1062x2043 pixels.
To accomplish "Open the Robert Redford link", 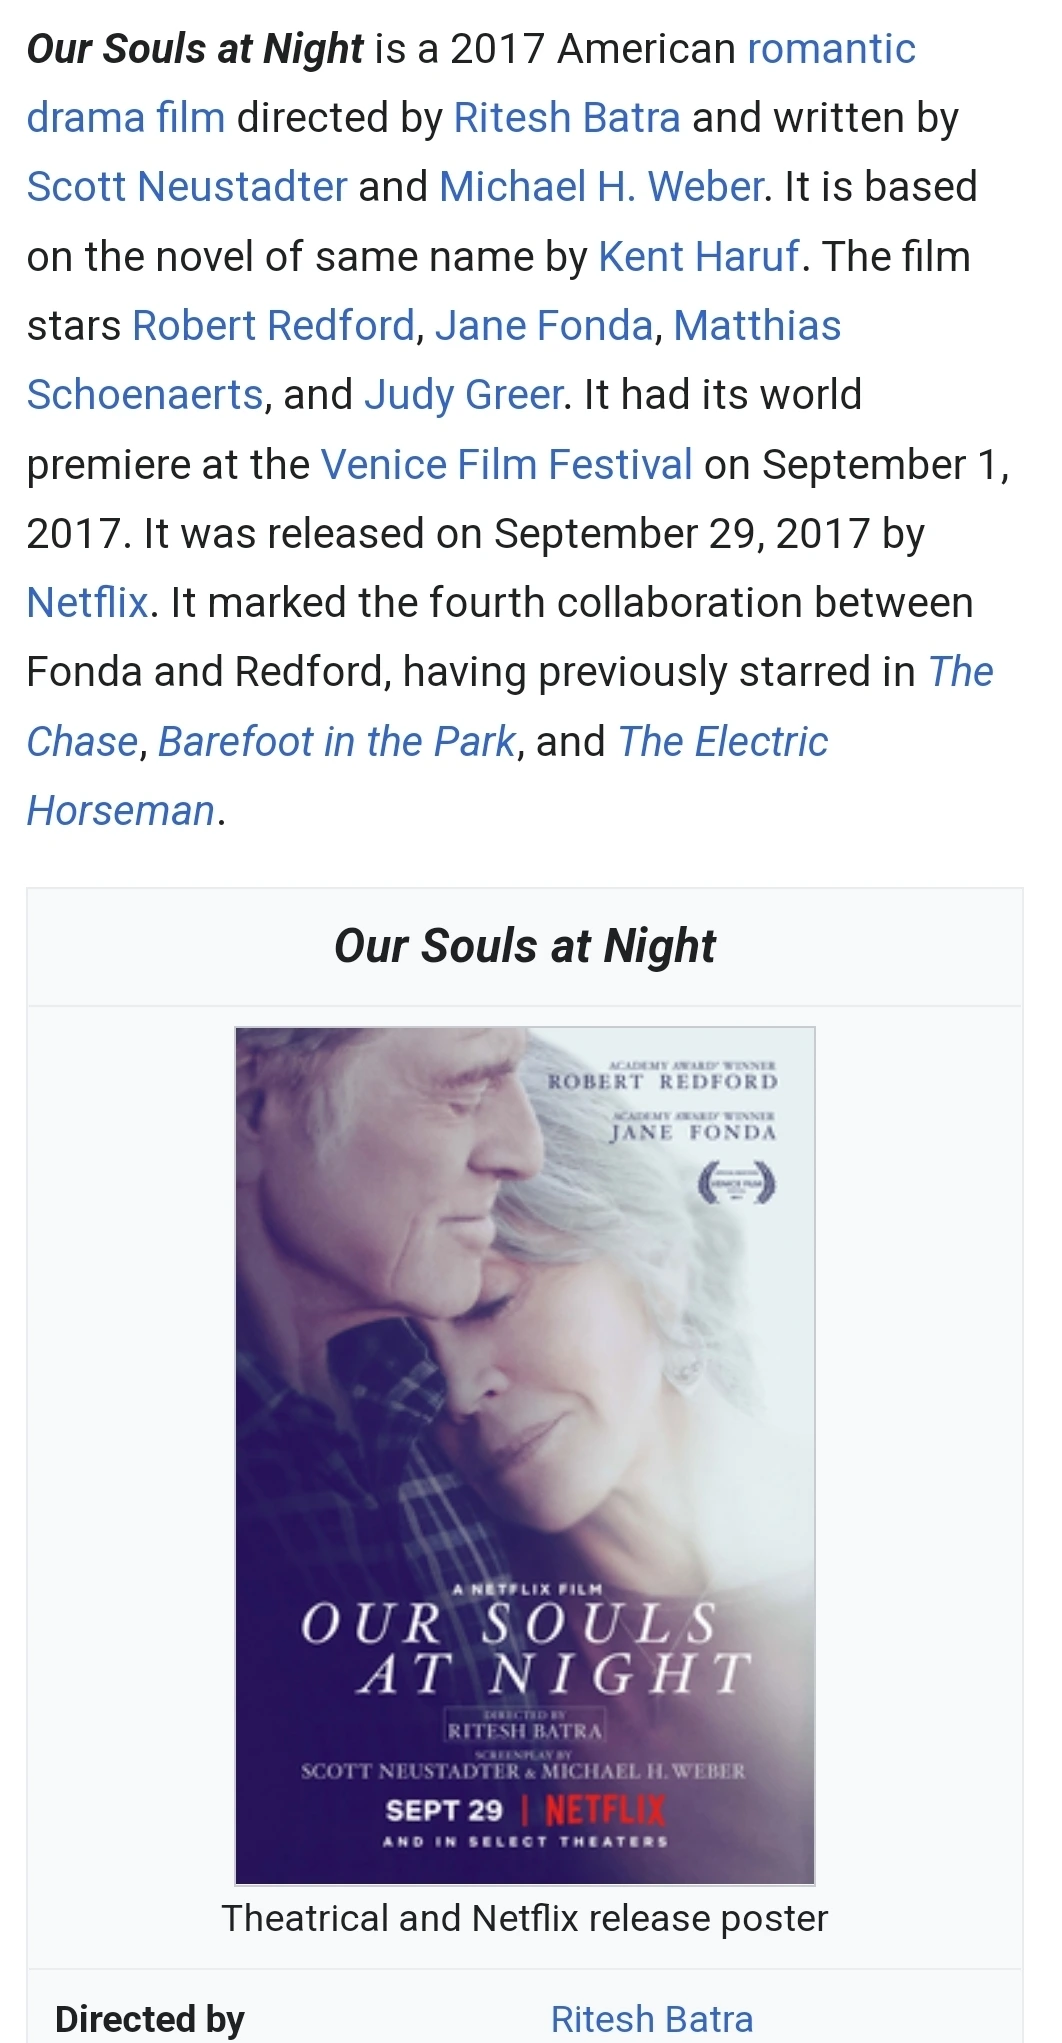I will click(x=273, y=326).
